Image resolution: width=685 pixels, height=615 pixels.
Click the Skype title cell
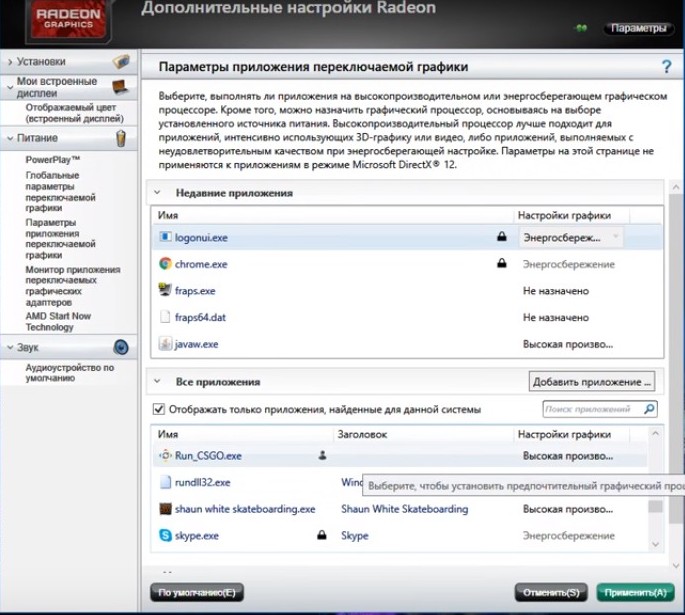pos(355,536)
